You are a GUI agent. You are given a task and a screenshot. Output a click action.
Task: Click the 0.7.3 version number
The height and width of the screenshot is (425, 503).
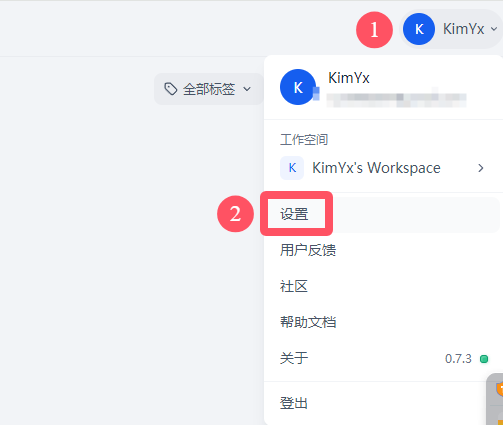[x=458, y=359]
